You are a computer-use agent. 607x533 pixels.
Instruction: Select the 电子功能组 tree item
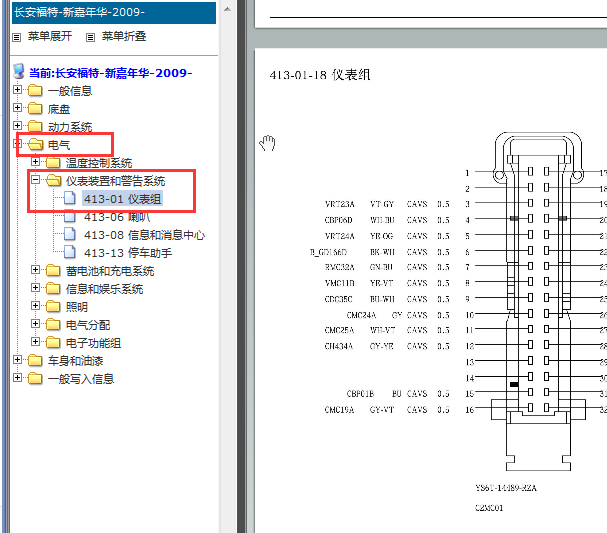click(93, 343)
